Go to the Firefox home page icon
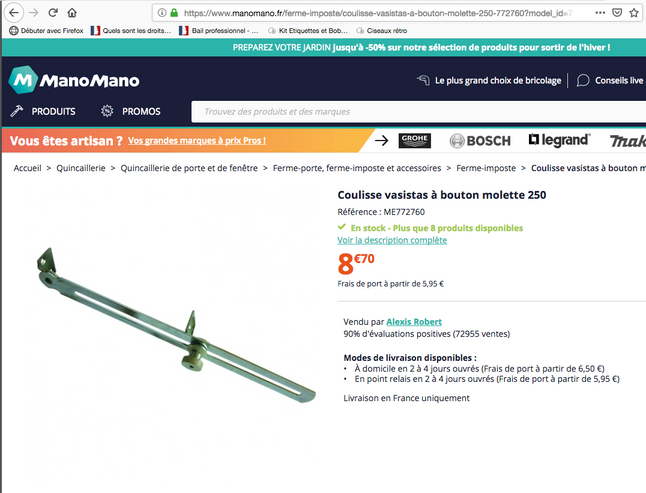The height and width of the screenshot is (493, 646). point(72,13)
